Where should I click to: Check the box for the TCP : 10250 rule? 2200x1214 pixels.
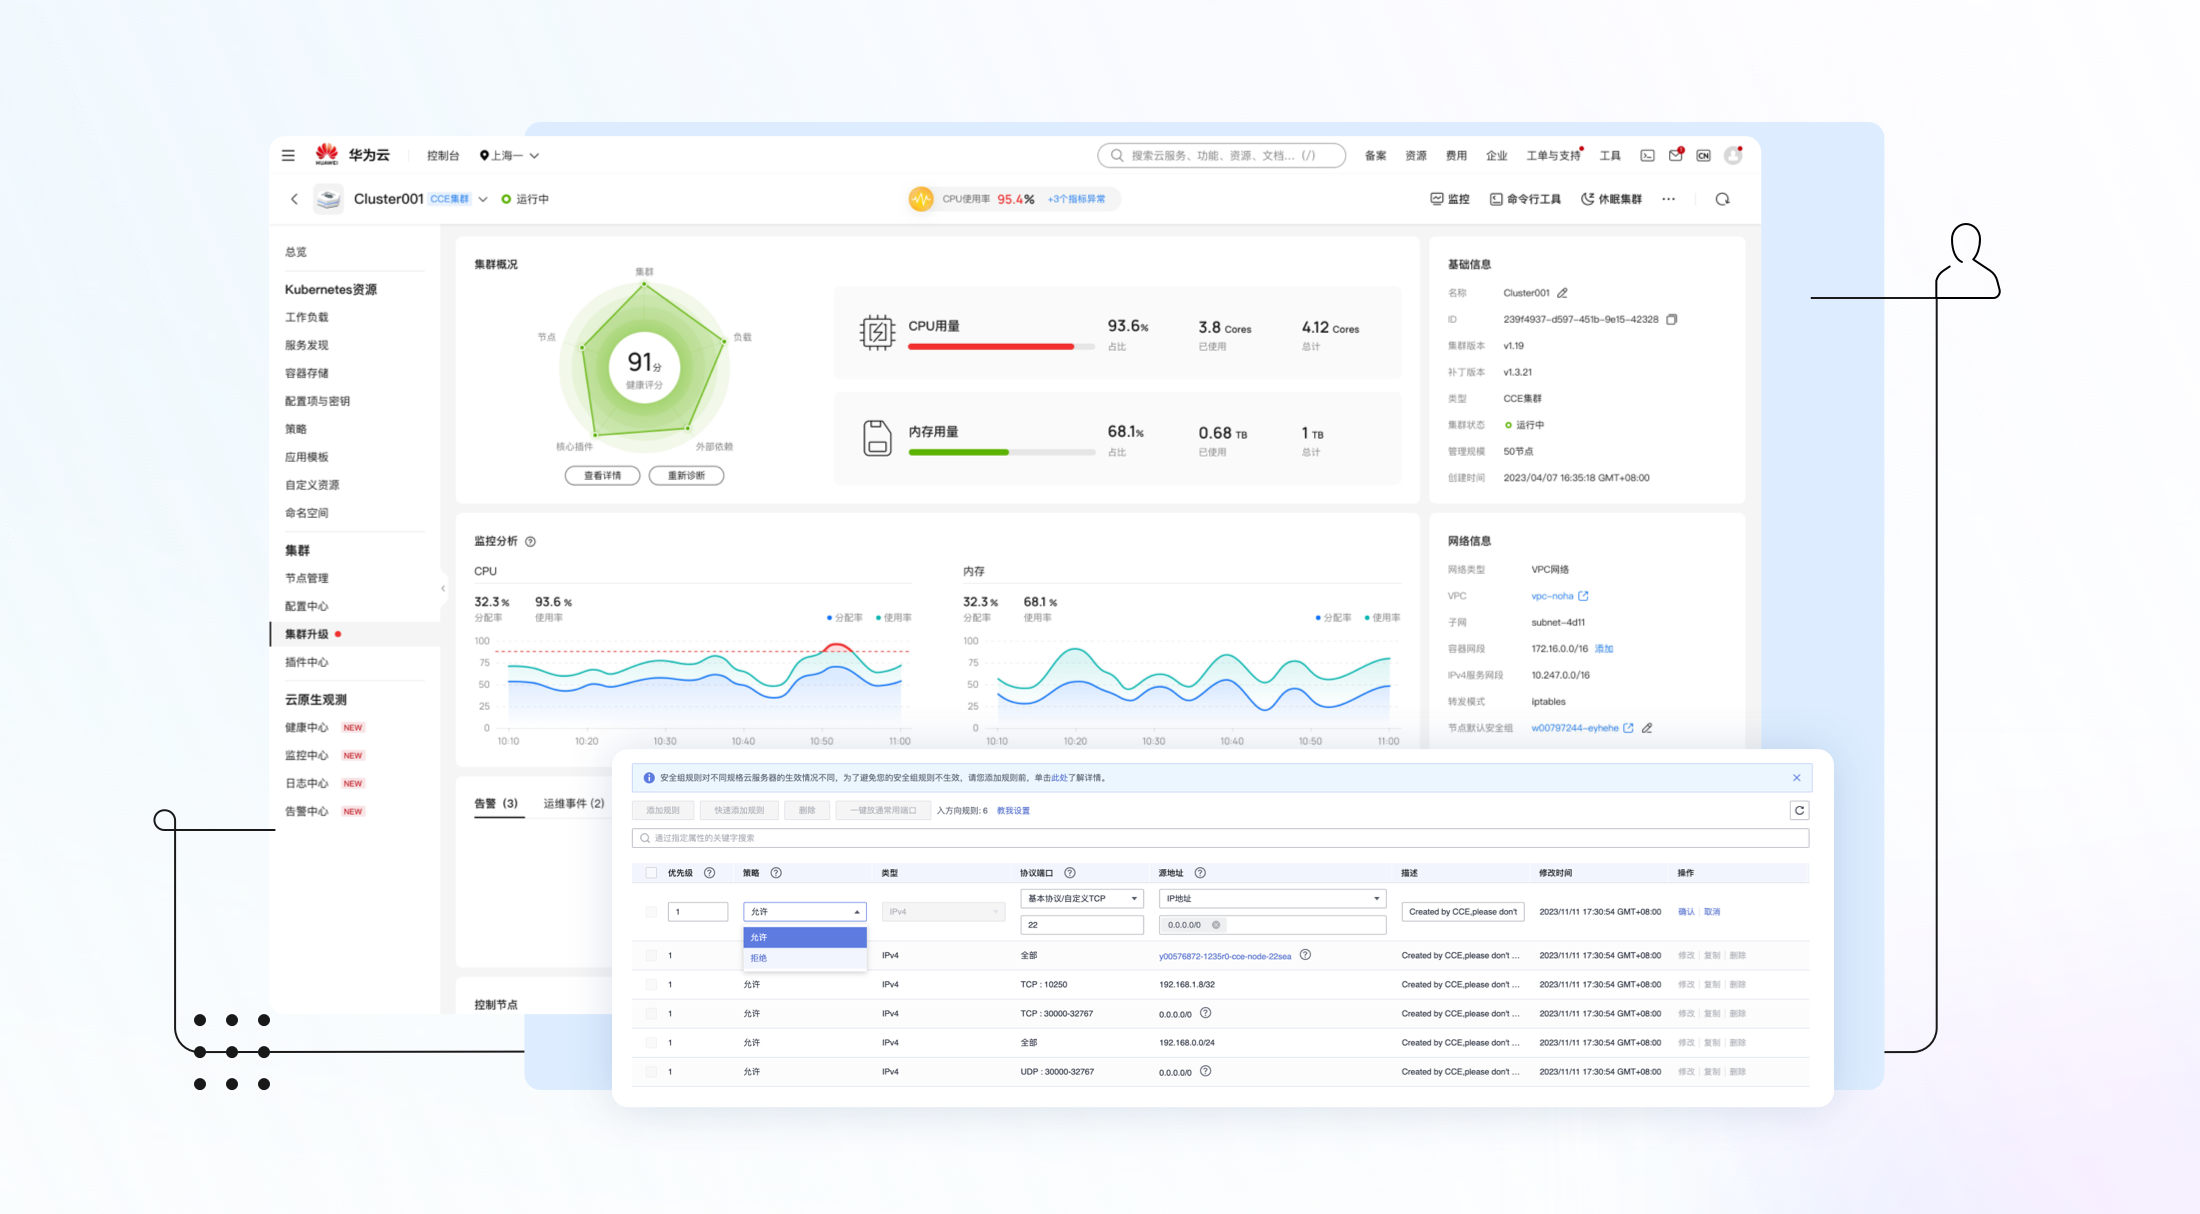pos(652,985)
